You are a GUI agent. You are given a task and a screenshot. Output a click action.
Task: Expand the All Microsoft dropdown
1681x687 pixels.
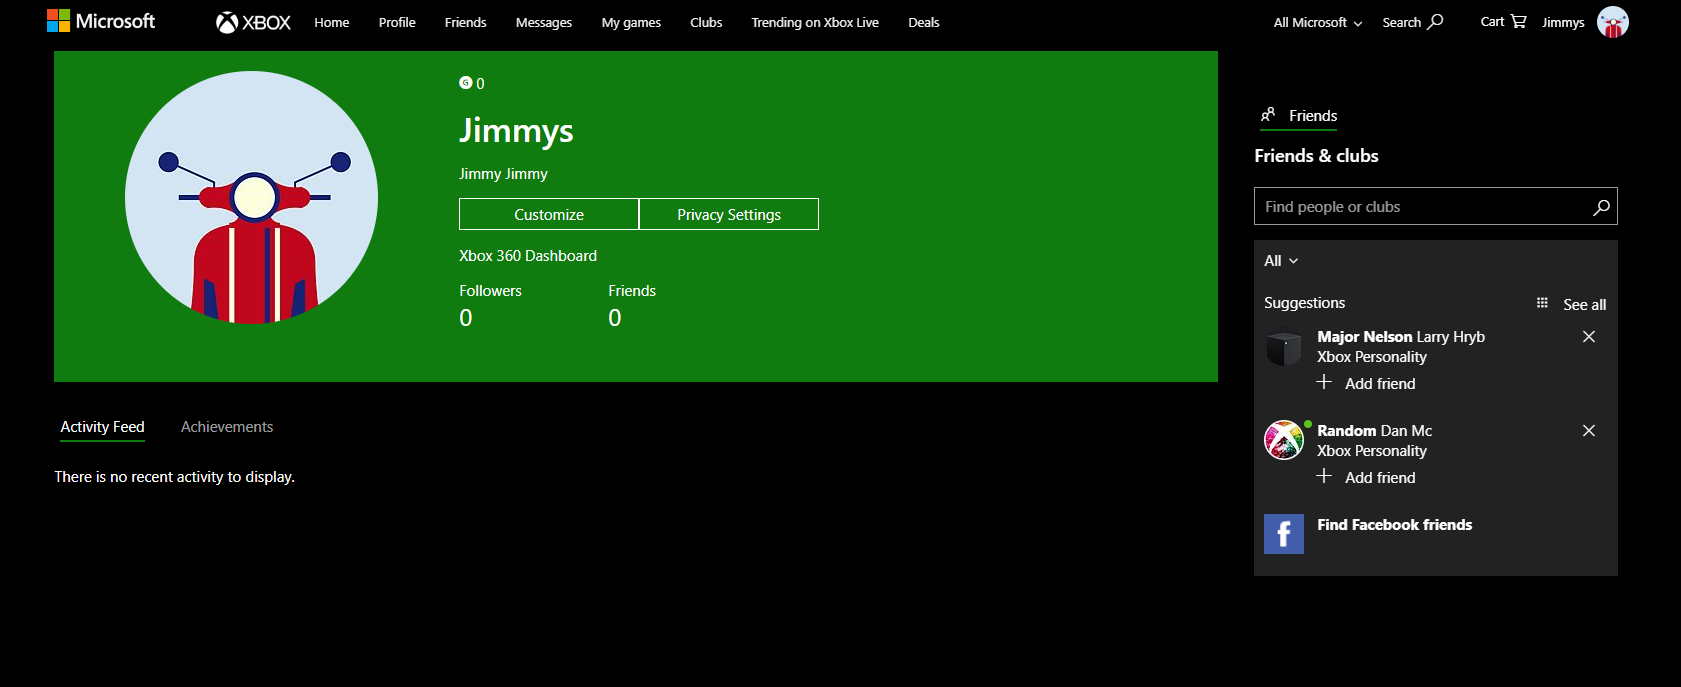[x=1317, y=22]
